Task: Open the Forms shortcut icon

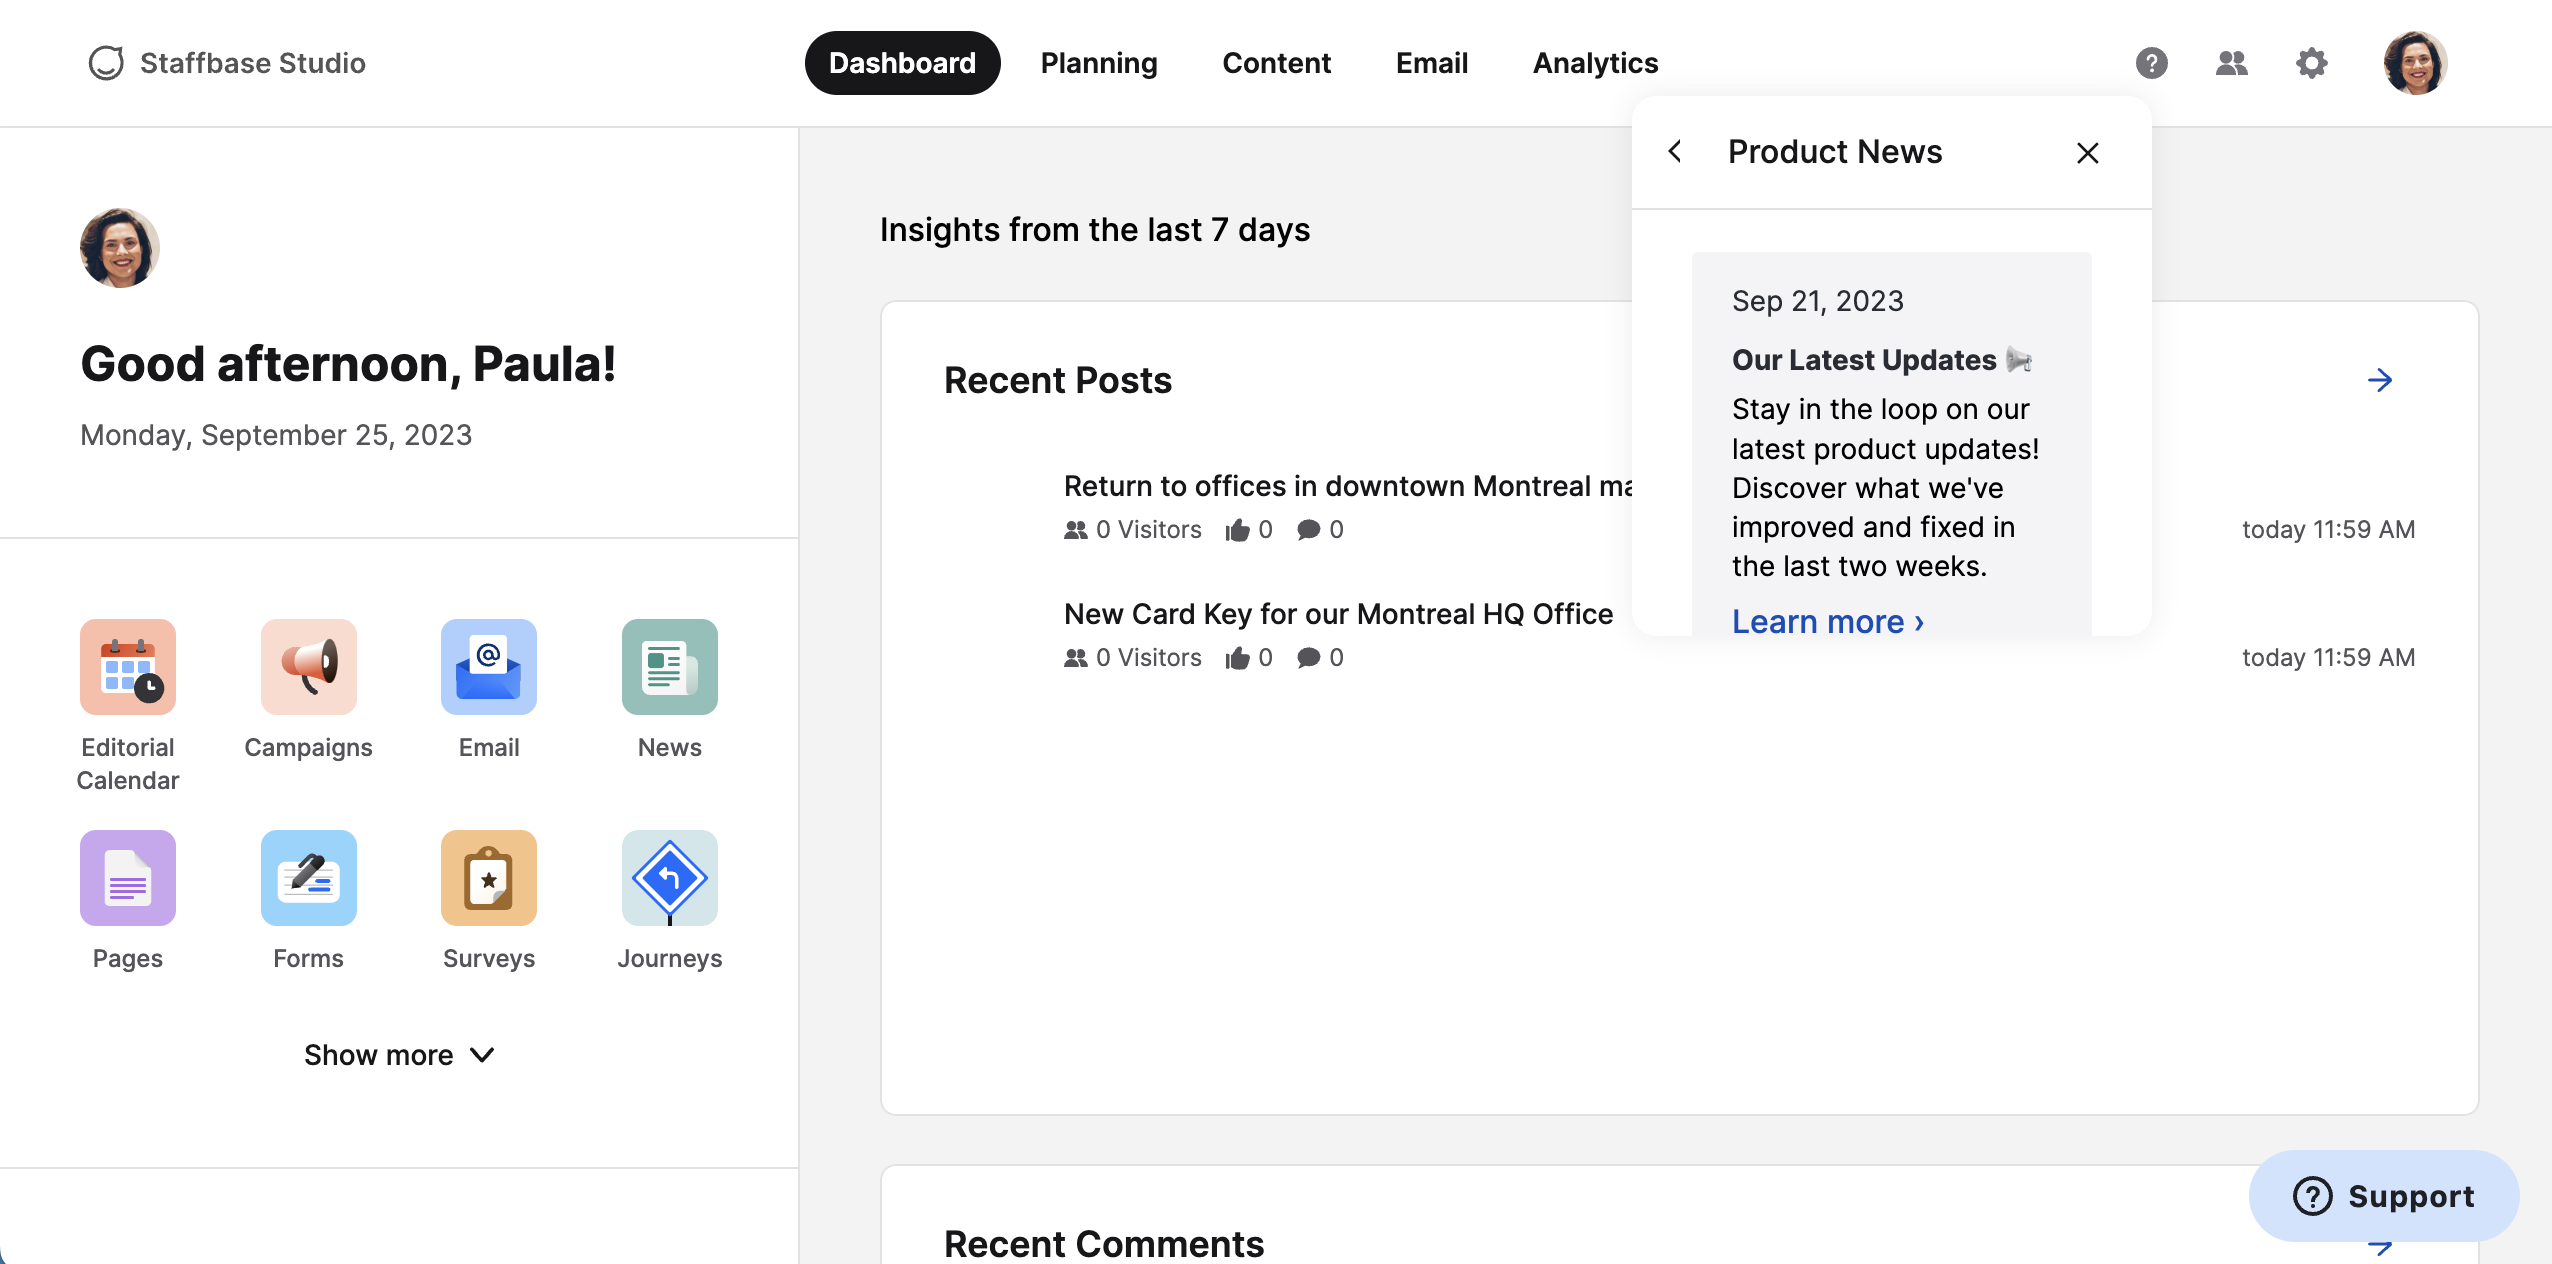Action: click(x=308, y=878)
